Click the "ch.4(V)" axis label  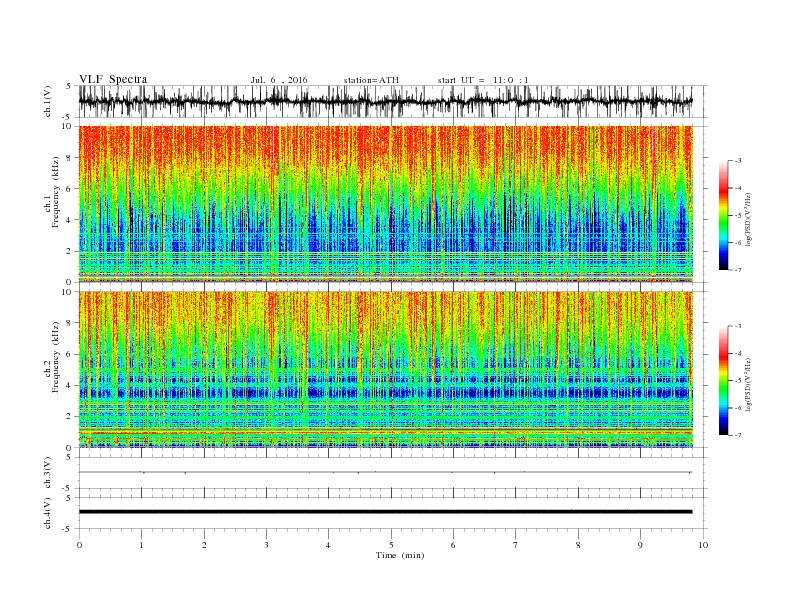tap(48, 514)
